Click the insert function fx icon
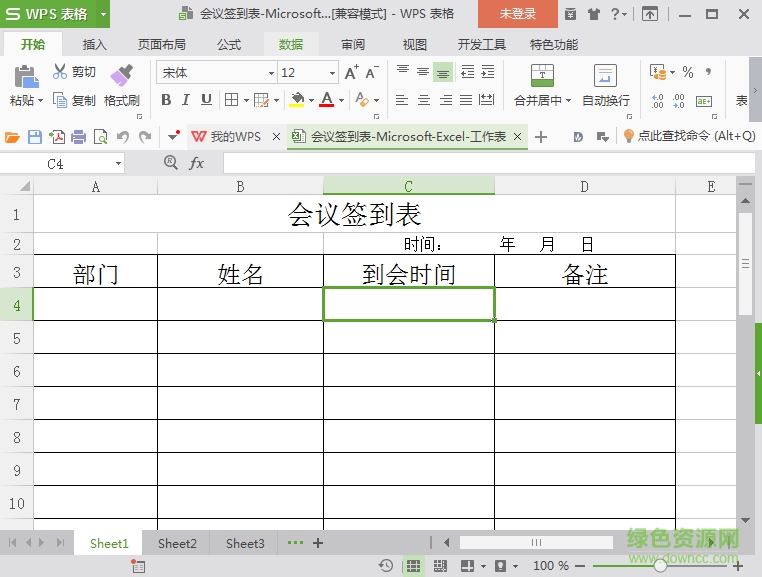This screenshot has height=577, width=762. (x=197, y=163)
